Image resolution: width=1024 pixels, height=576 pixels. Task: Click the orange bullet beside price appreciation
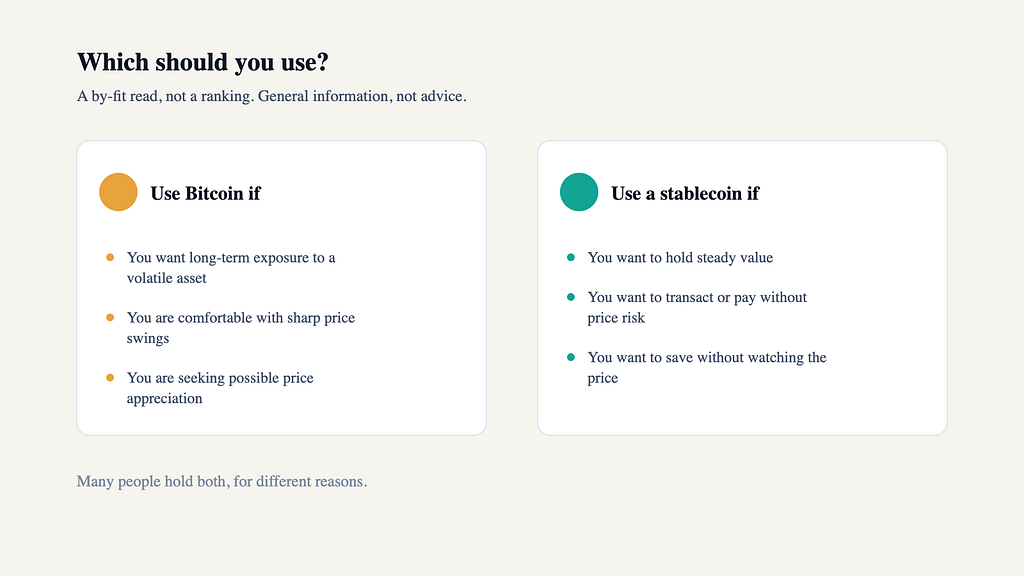tap(110, 377)
